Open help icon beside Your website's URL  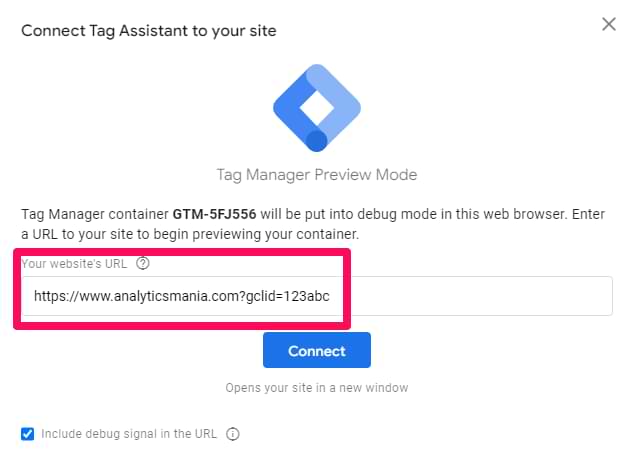pos(143,264)
